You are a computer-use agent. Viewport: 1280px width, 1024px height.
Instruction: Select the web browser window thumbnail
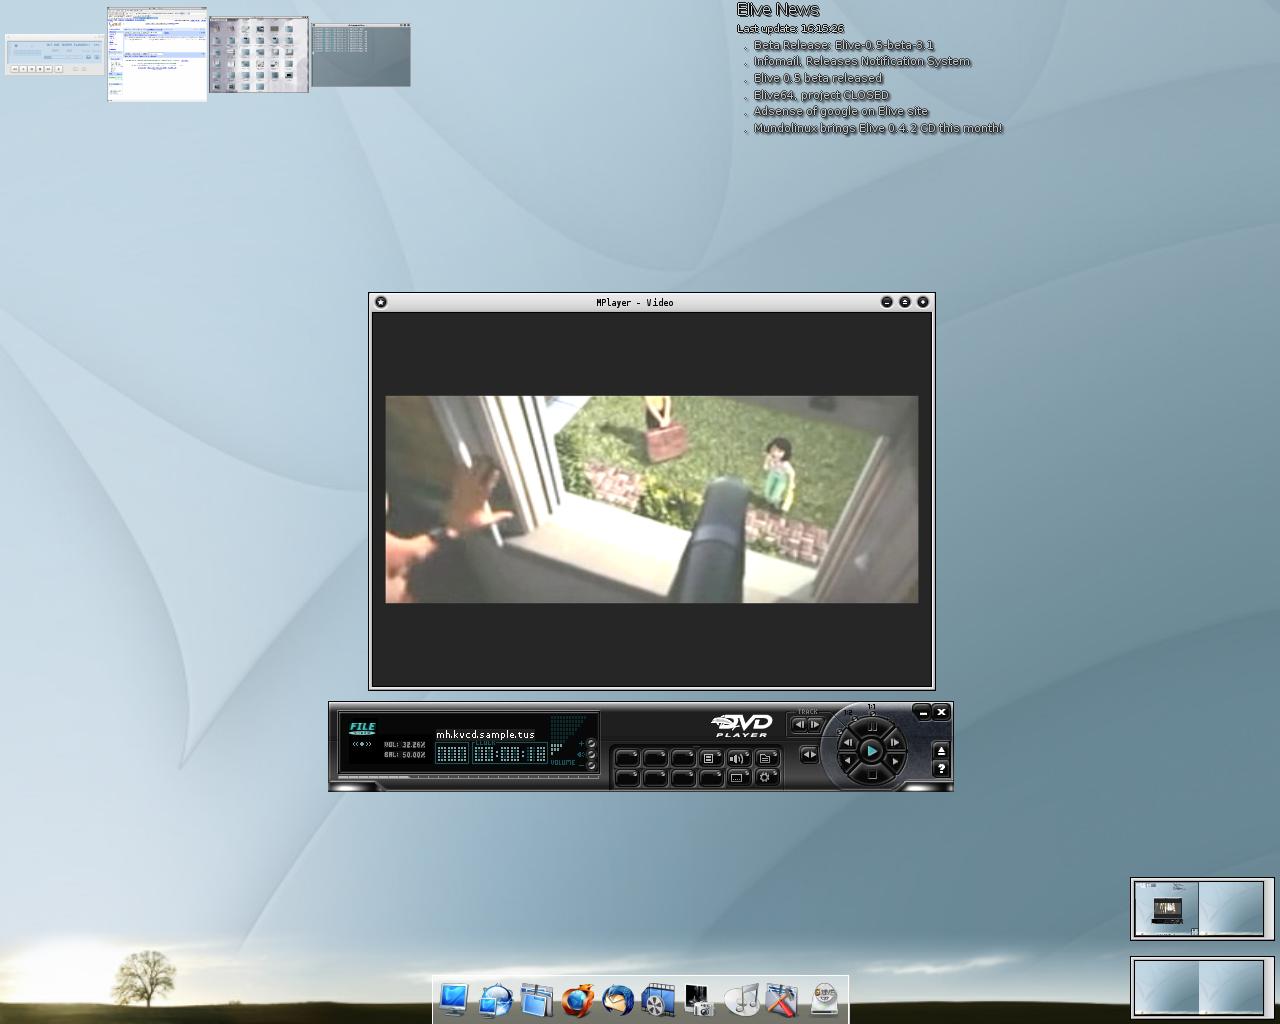(157, 54)
